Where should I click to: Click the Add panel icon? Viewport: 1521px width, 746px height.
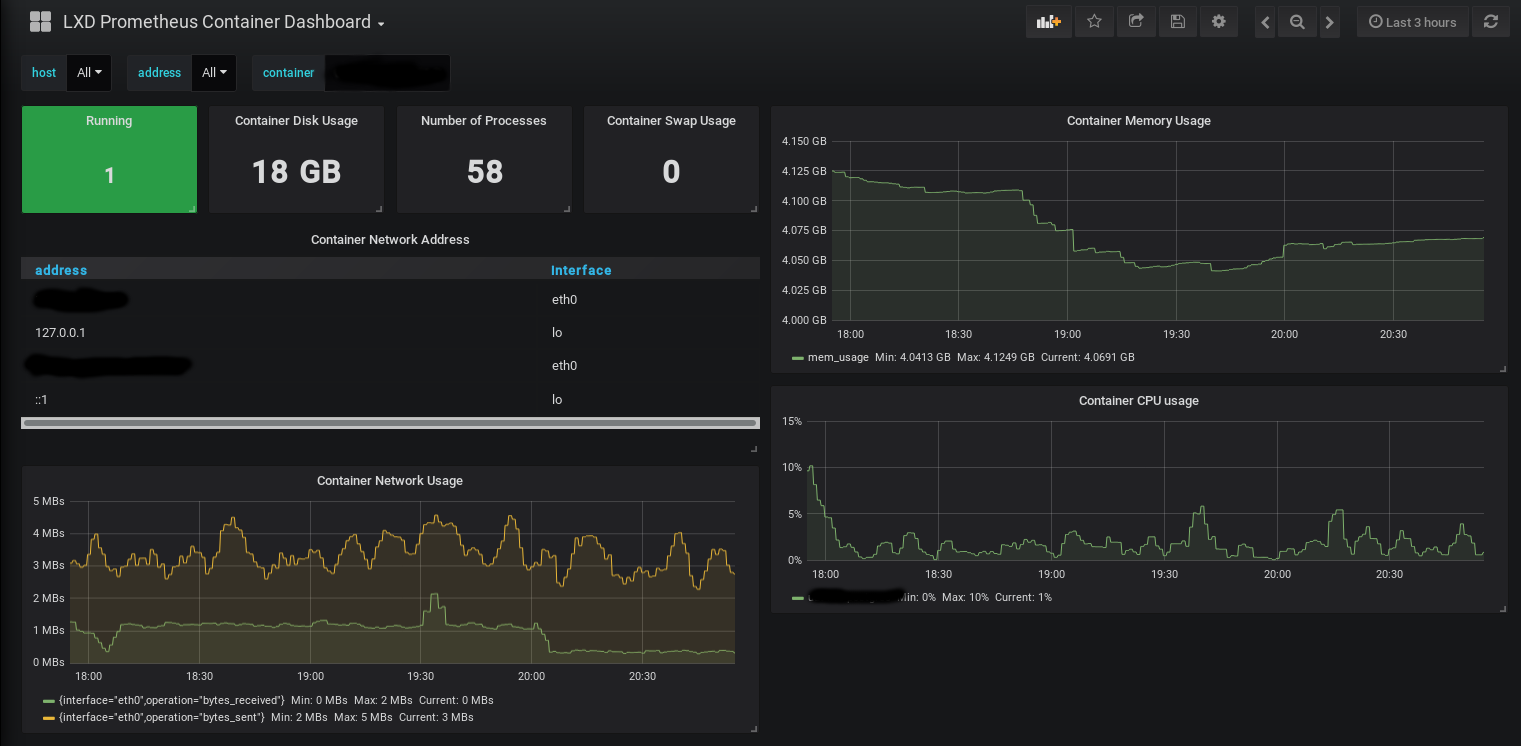[x=1049, y=22]
